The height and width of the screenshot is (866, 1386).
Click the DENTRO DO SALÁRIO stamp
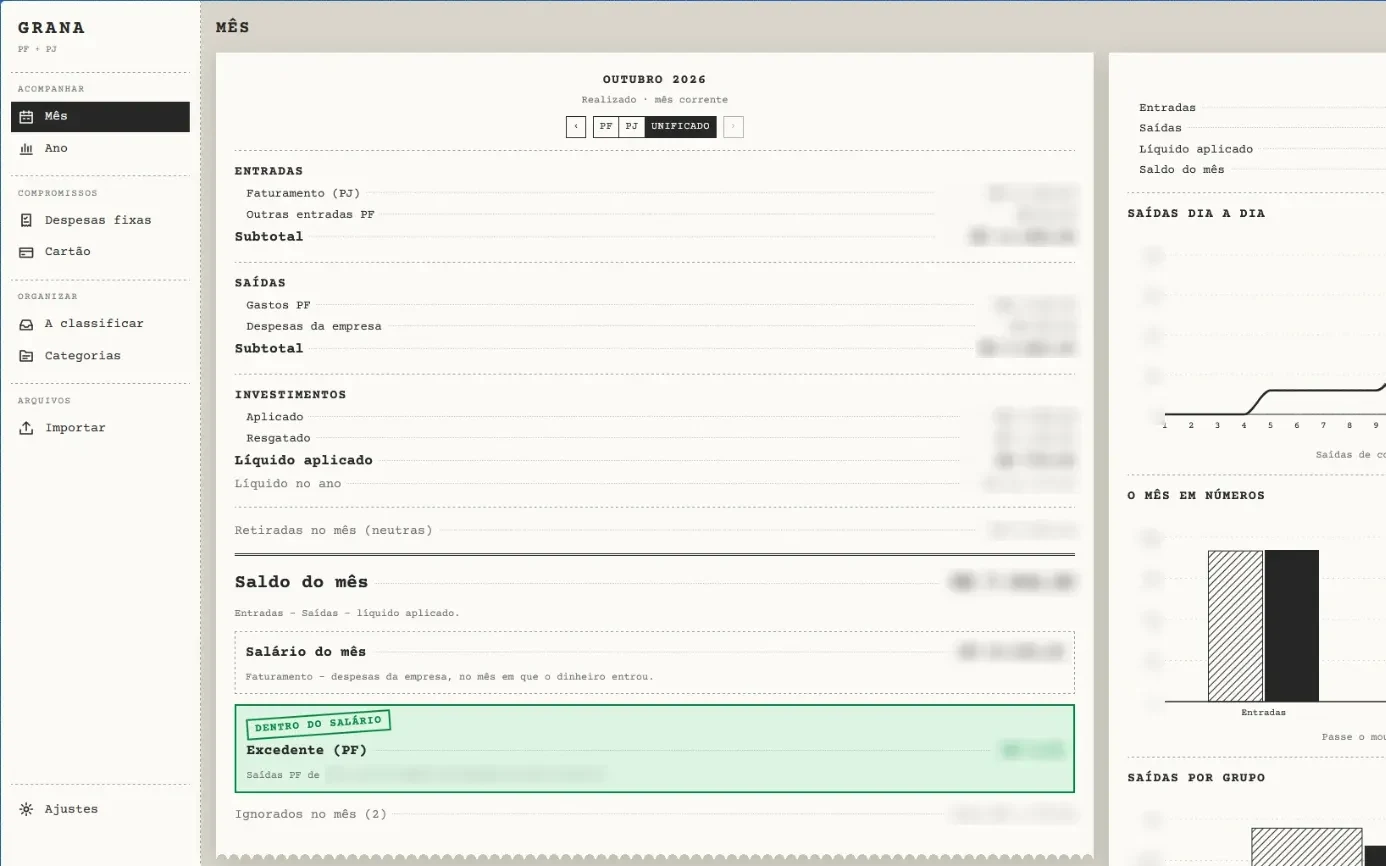pyautogui.click(x=317, y=723)
